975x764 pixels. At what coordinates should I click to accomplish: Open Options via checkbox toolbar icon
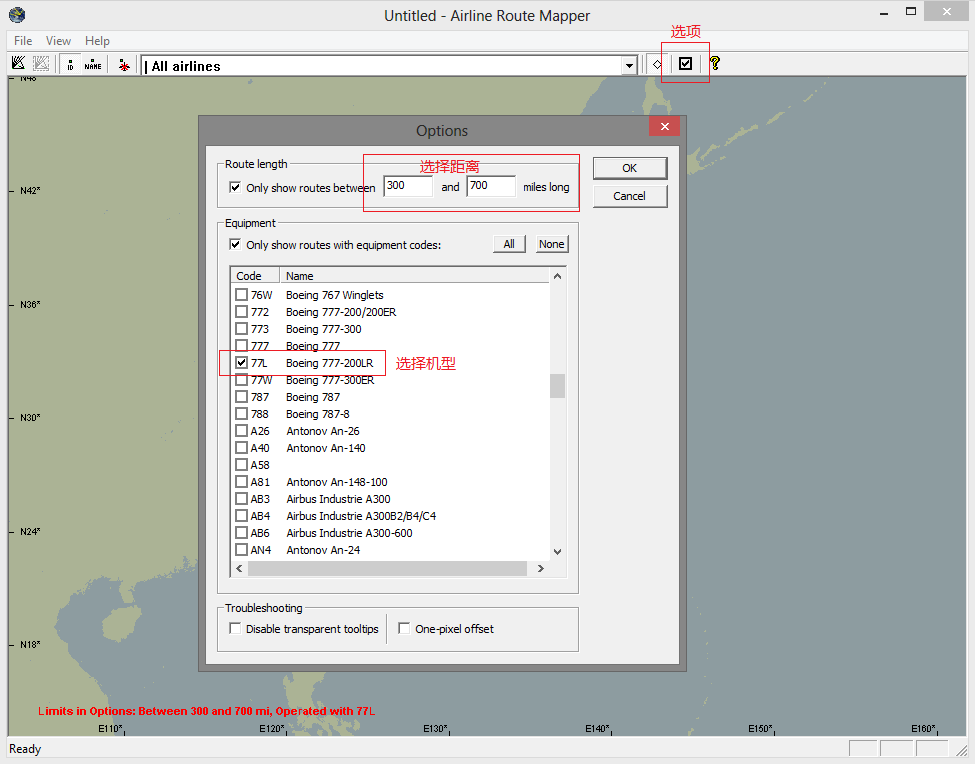click(685, 63)
